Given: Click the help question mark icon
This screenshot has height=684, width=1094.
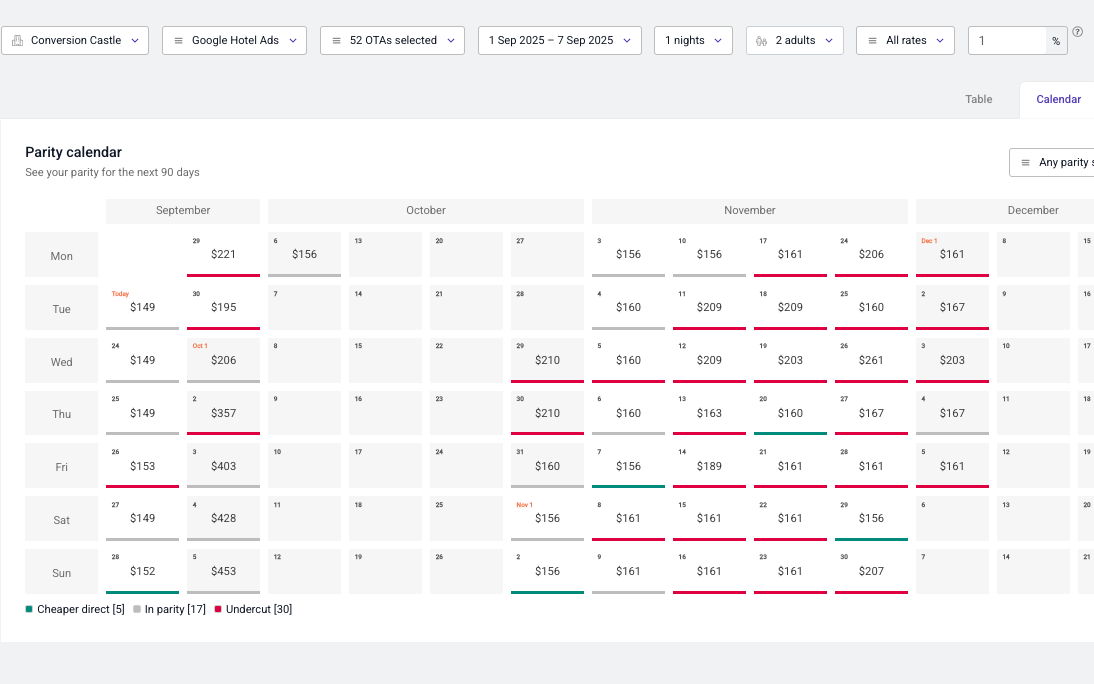Looking at the screenshot, I should coord(1078,32).
